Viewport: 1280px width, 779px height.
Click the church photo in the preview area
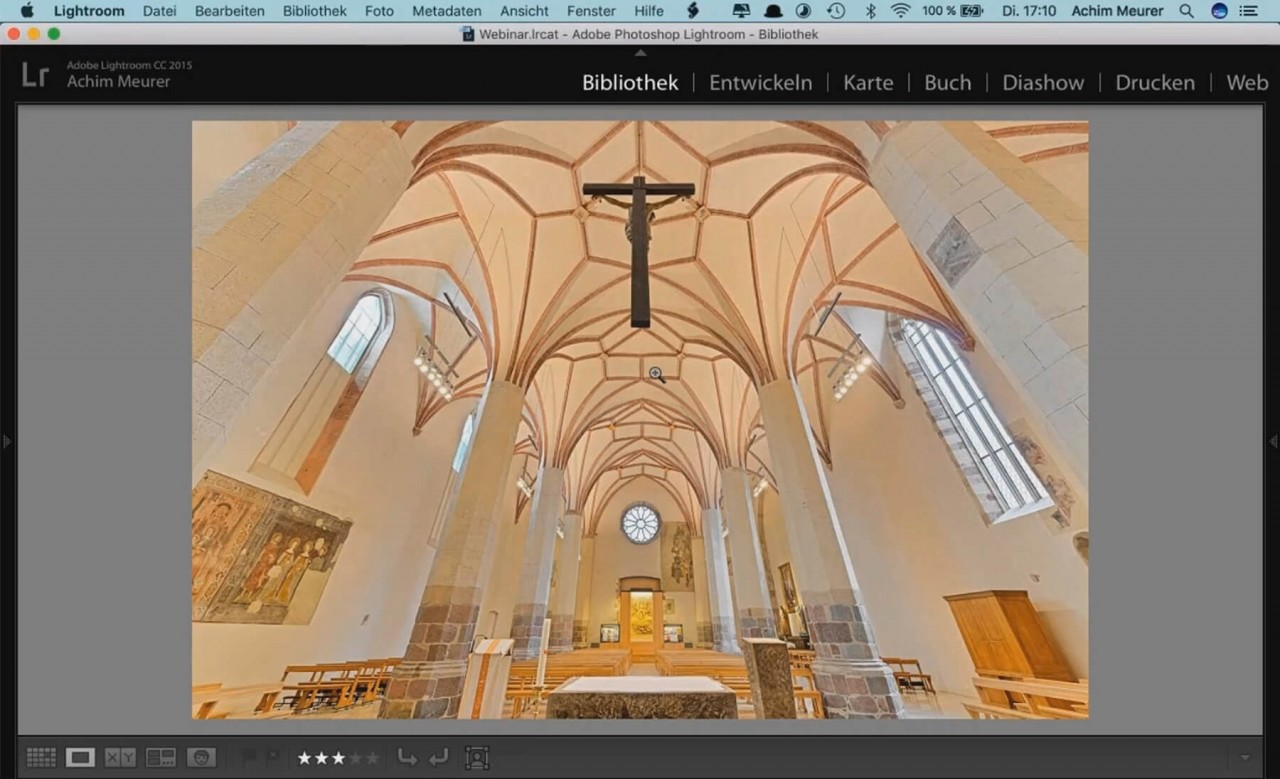[640, 420]
